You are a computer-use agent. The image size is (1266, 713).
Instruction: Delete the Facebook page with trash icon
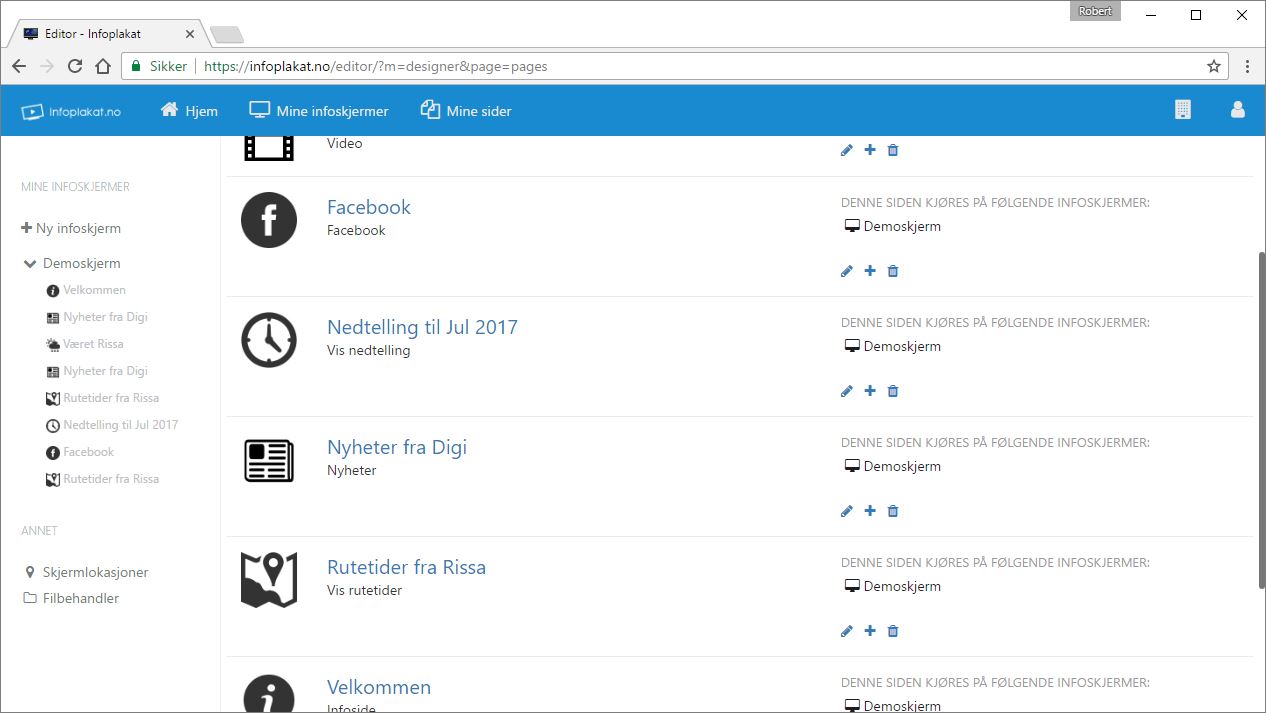click(x=893, y=271)
